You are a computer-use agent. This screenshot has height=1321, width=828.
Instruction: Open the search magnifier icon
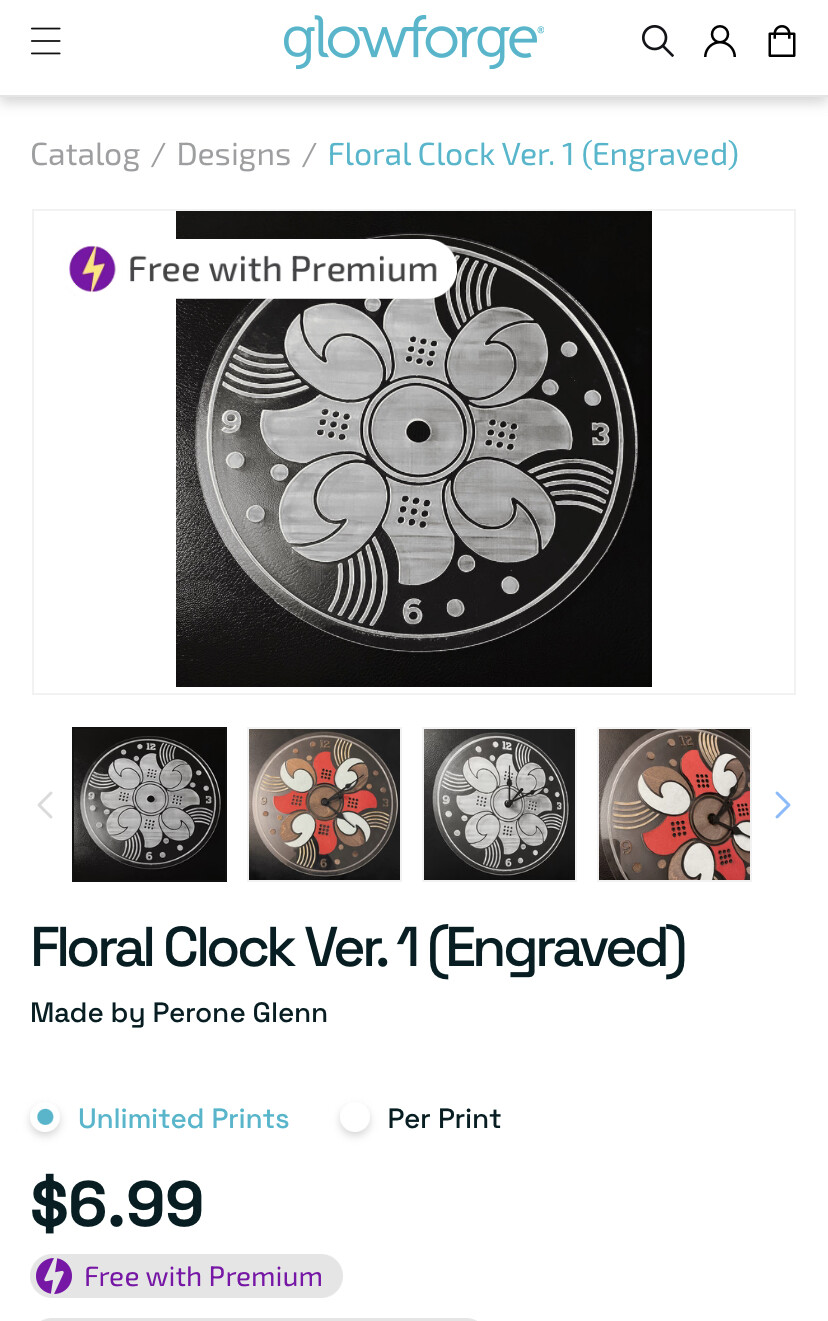pyautogui.click(x=657, y=41)
